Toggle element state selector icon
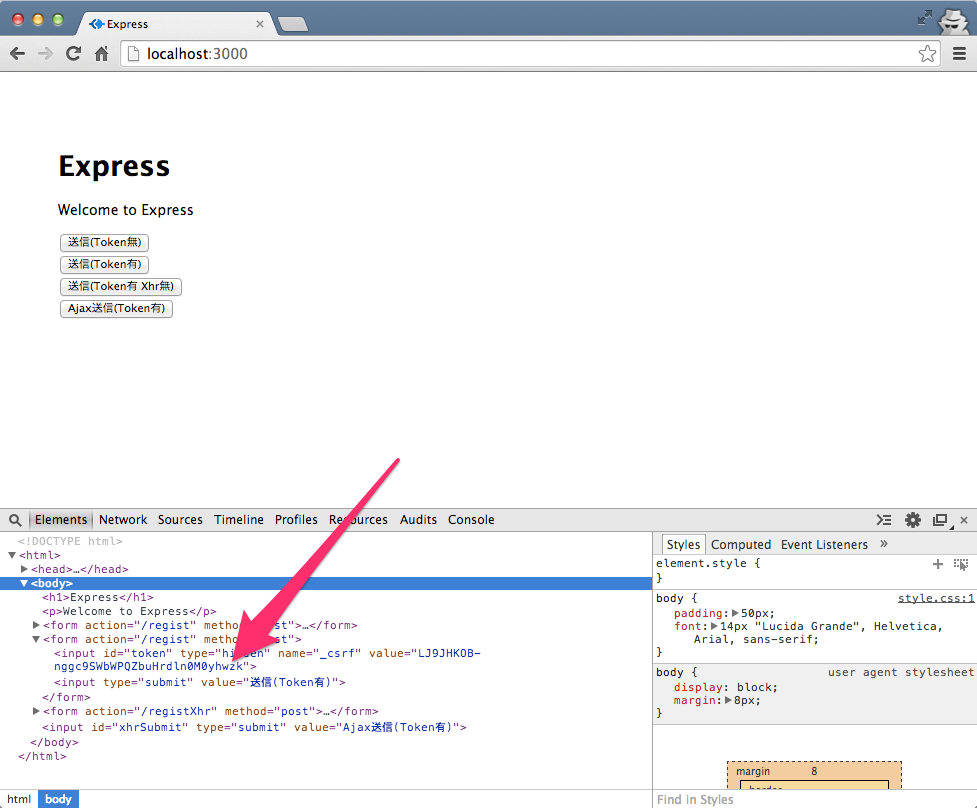The image size is (977, 808). (x=961, y=564)
